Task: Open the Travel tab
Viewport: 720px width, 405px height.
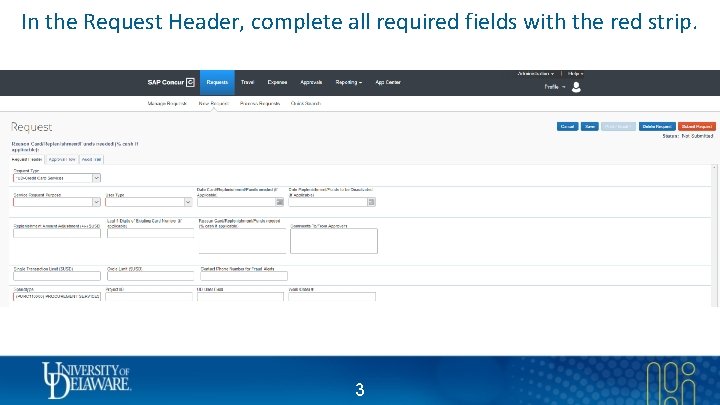Action: [x=247, y=83]
